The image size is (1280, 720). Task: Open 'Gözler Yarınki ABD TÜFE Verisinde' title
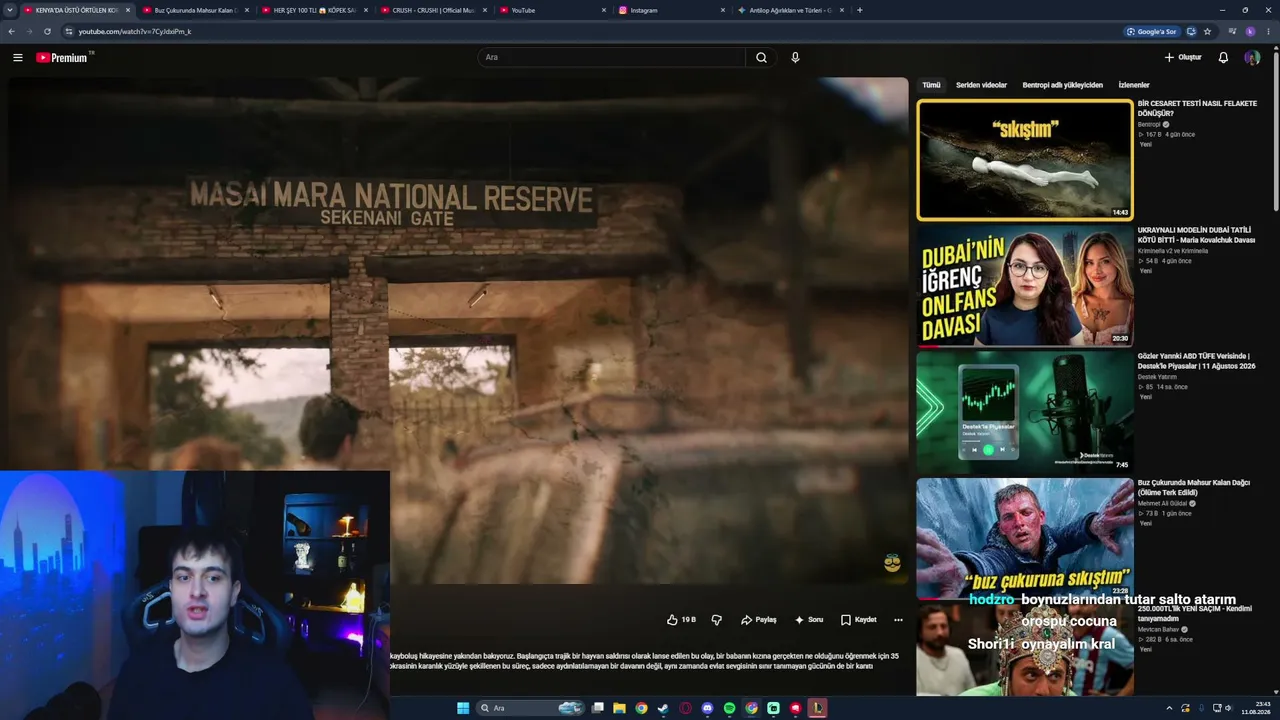coord(1196,361)
